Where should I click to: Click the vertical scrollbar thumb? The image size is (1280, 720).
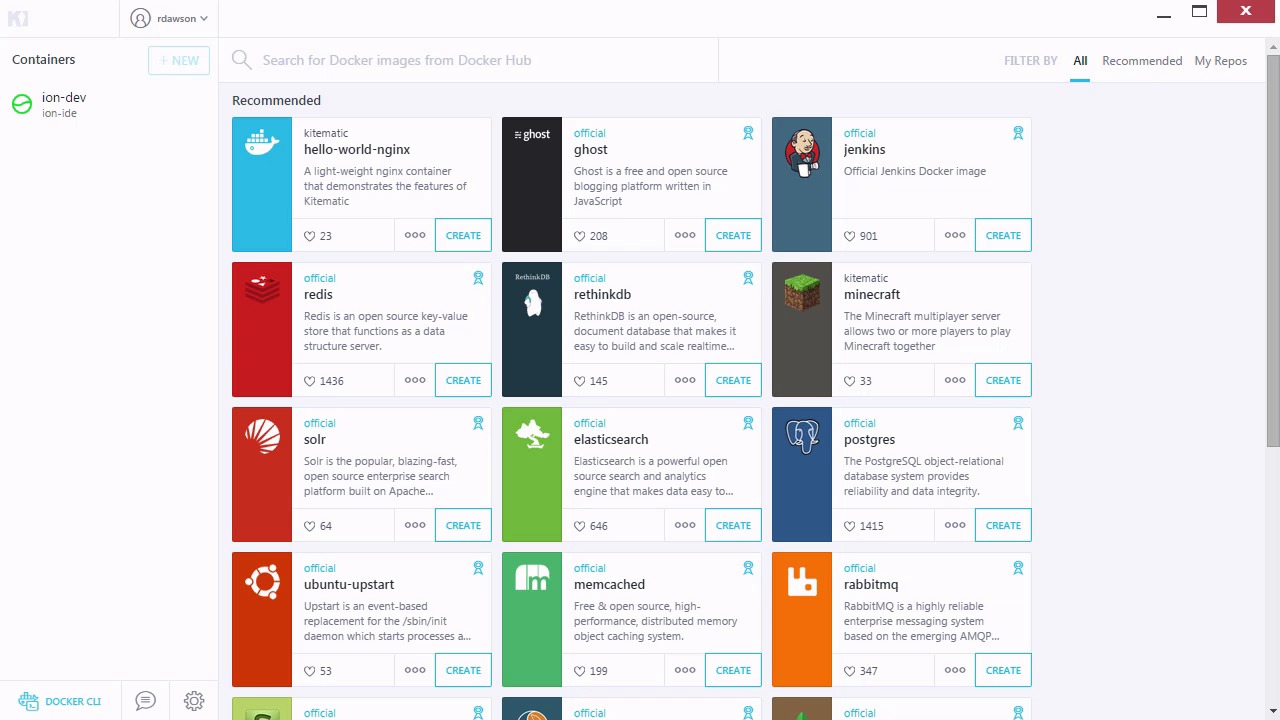[1273, 250]
